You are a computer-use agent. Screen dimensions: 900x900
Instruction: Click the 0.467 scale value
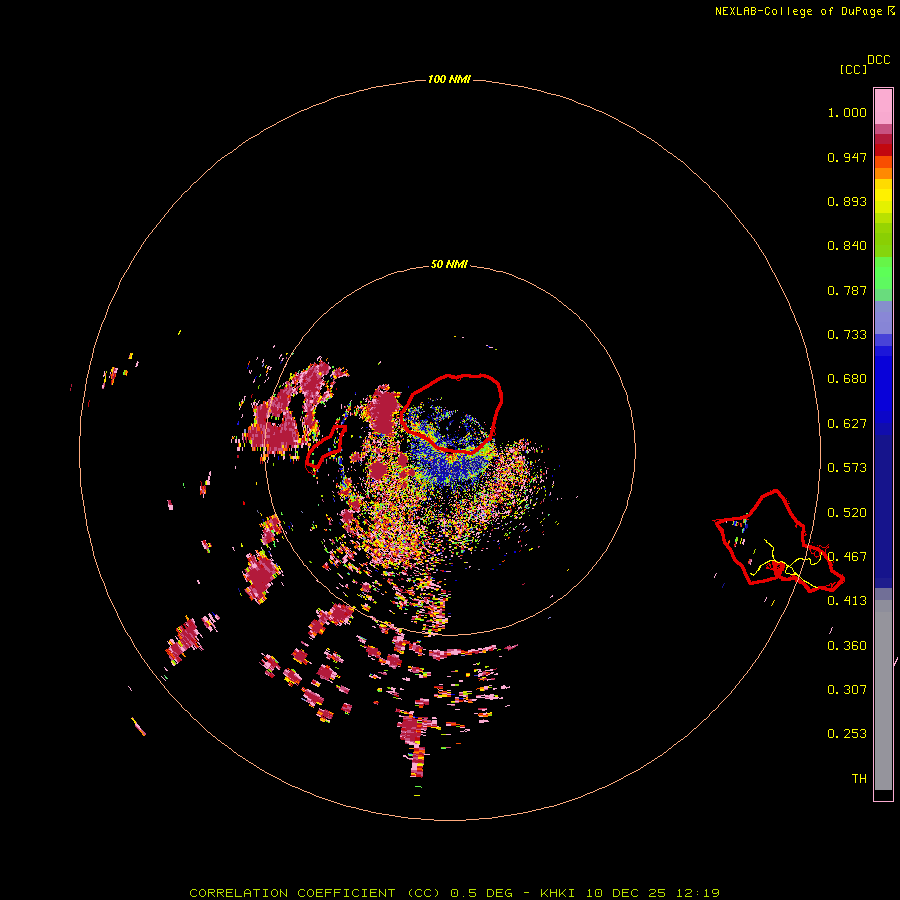(x=847, y=557)
